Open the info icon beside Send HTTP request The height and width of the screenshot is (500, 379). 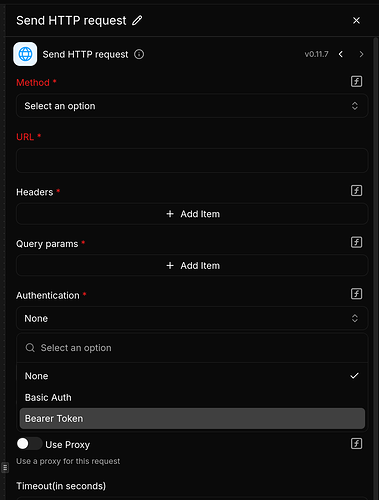click(139, 54)
